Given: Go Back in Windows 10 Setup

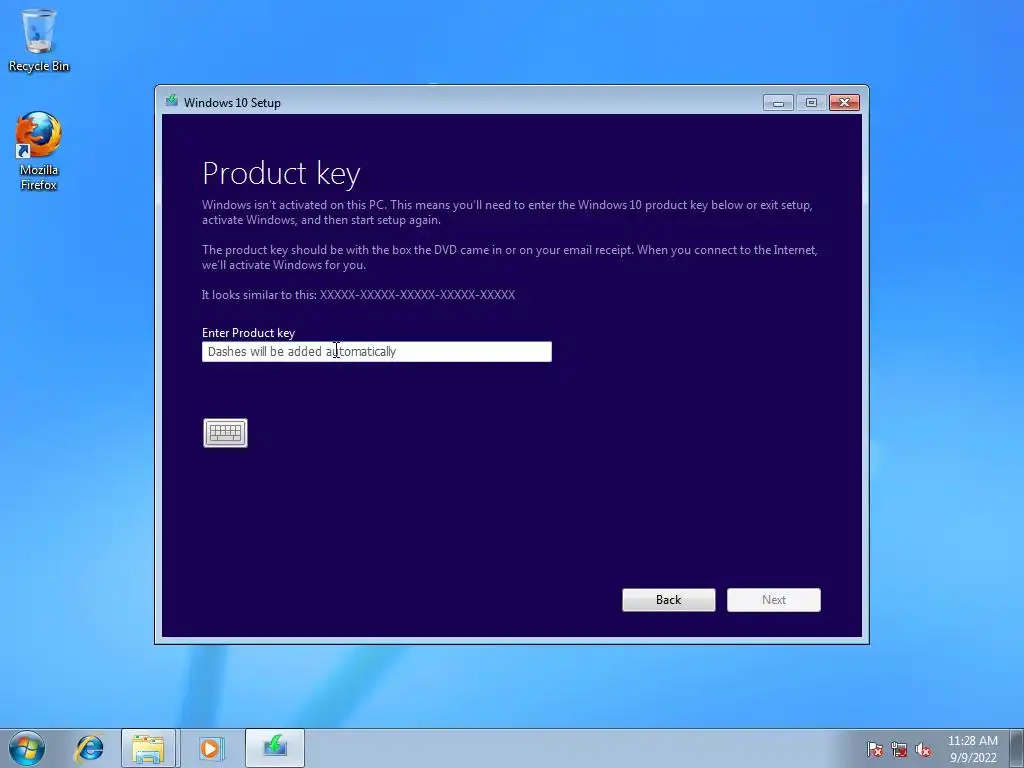Looking at the screenshot, I should (x=669, y=600).
